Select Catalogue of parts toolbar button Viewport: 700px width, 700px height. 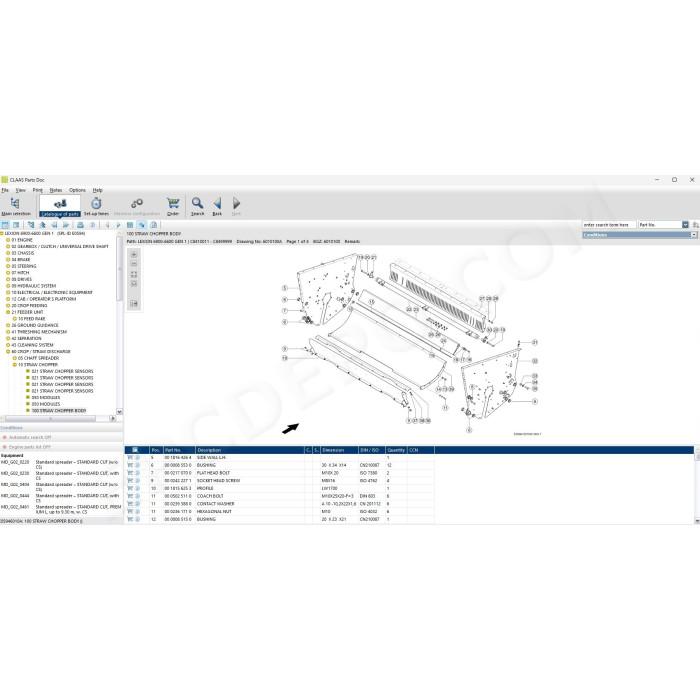coord(60,206)
